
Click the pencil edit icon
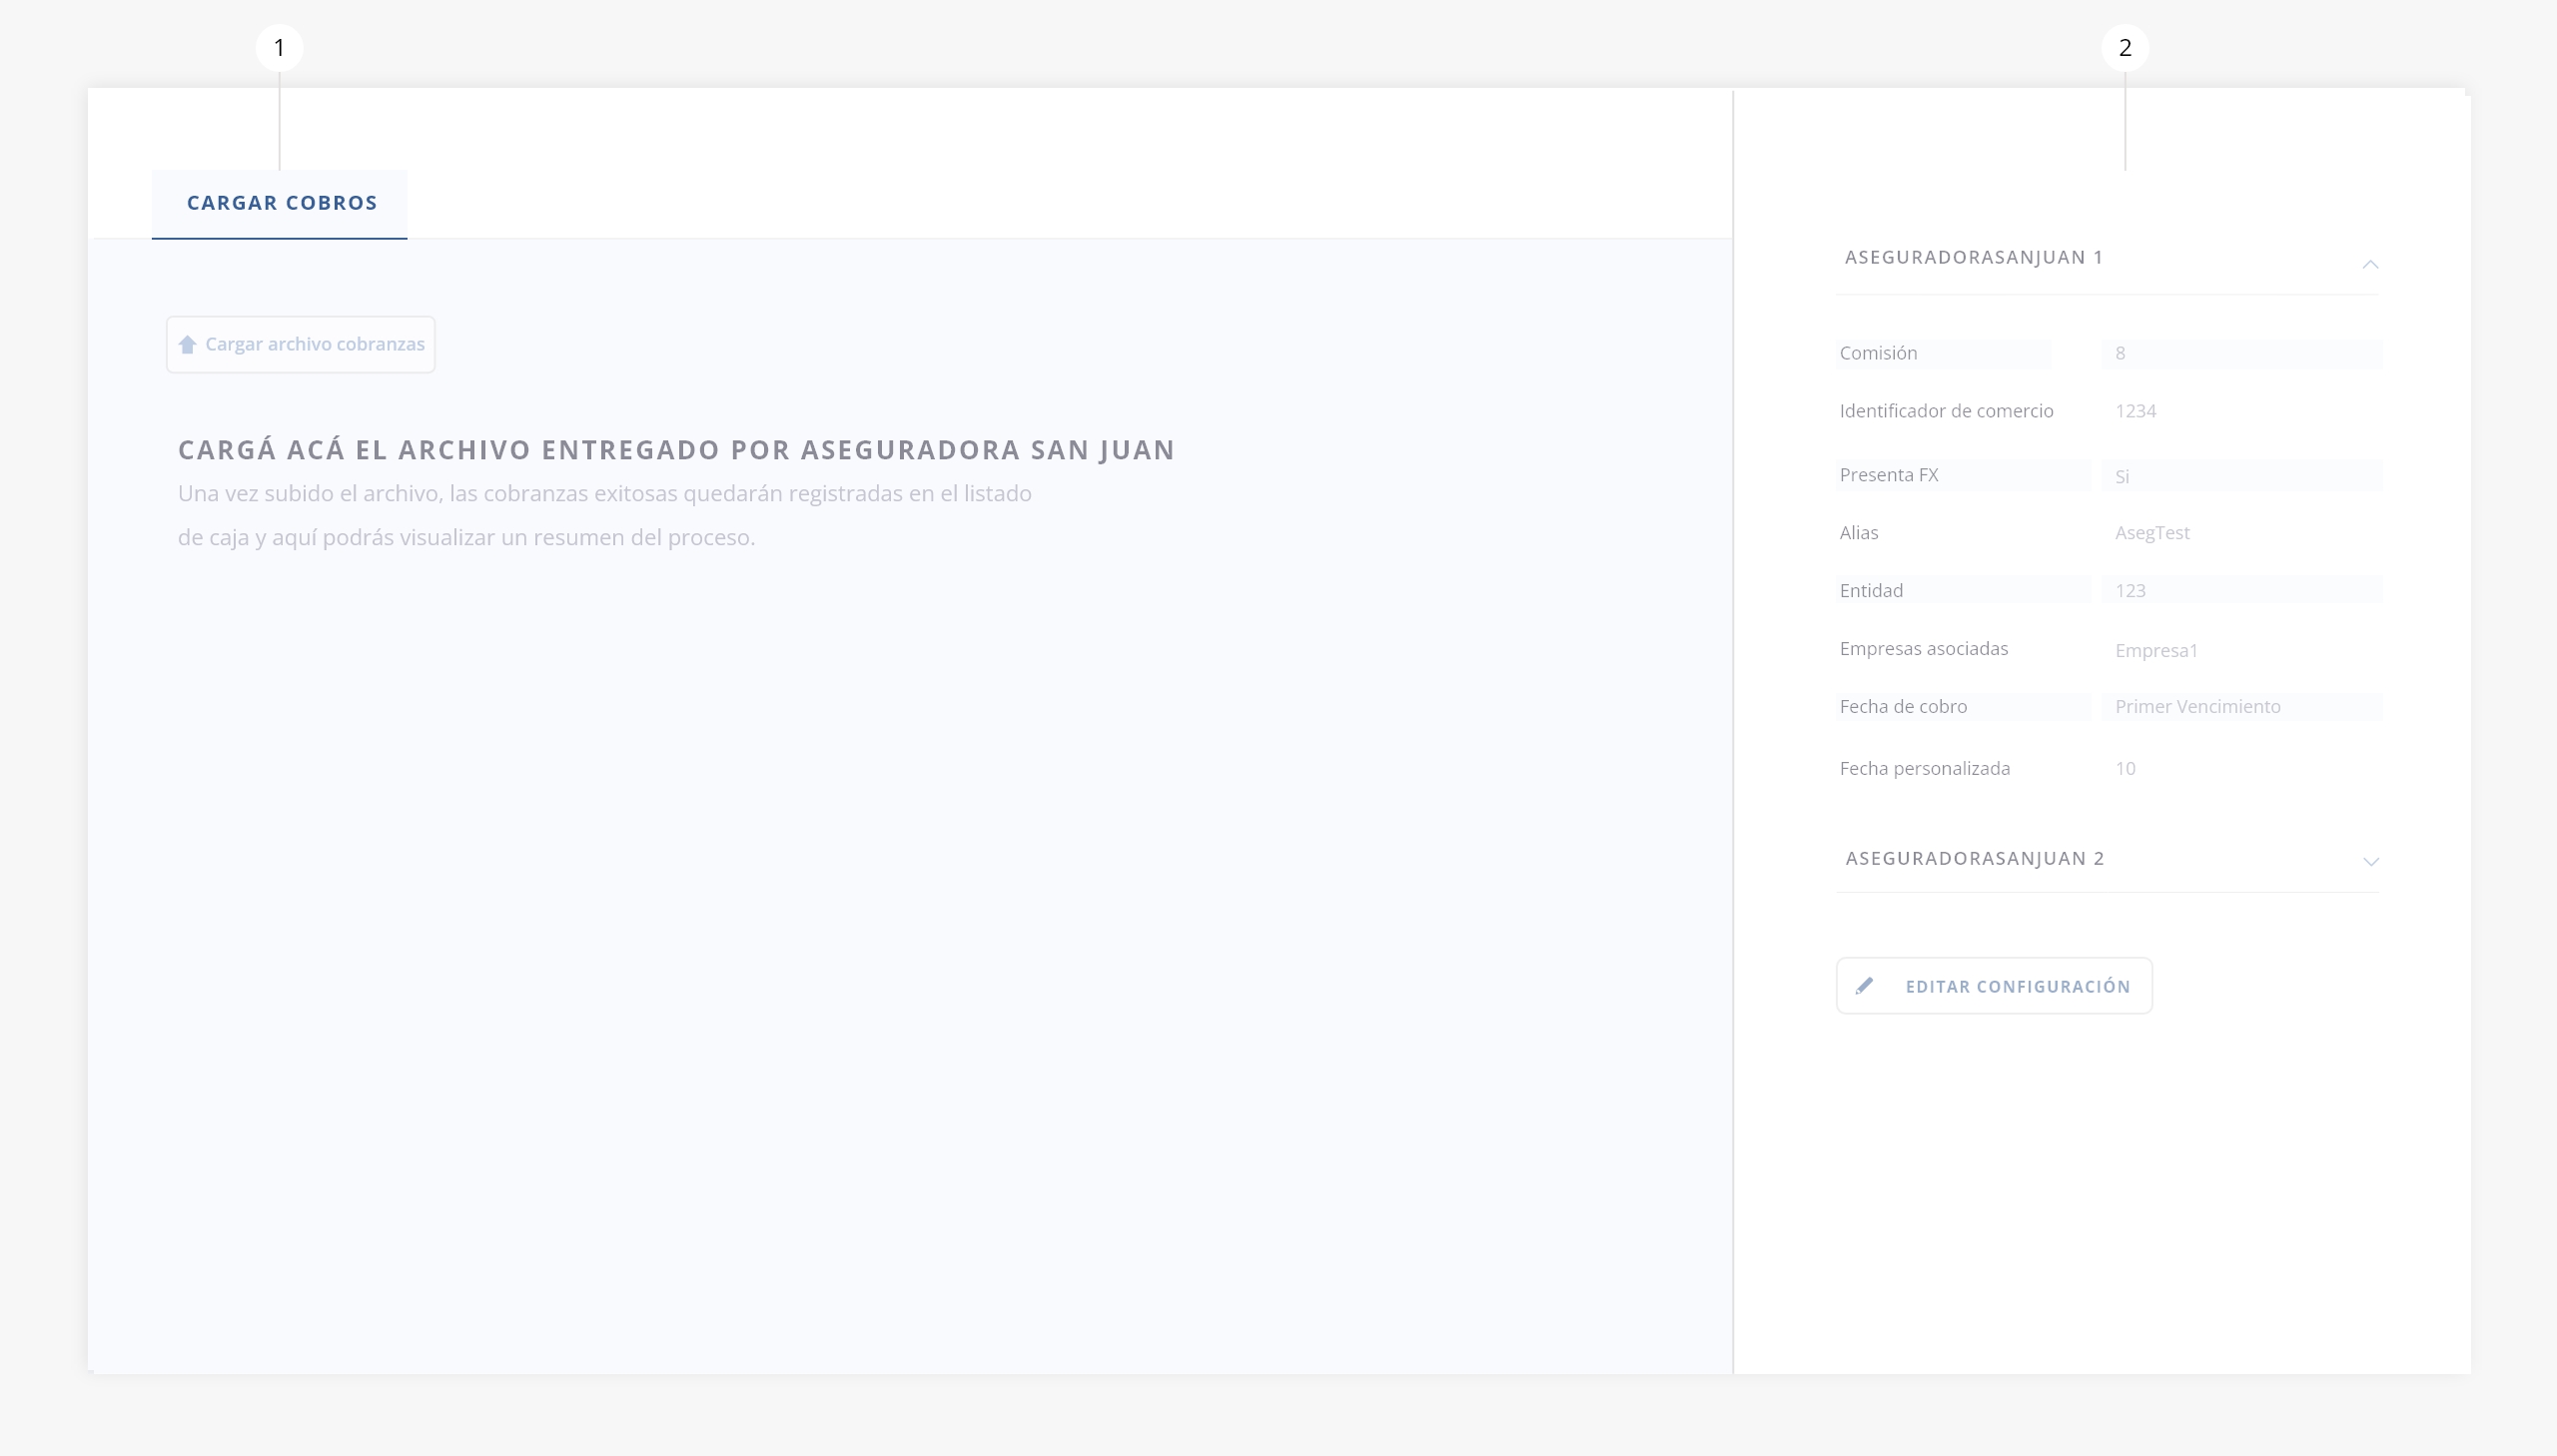[x=1864, y=986]
